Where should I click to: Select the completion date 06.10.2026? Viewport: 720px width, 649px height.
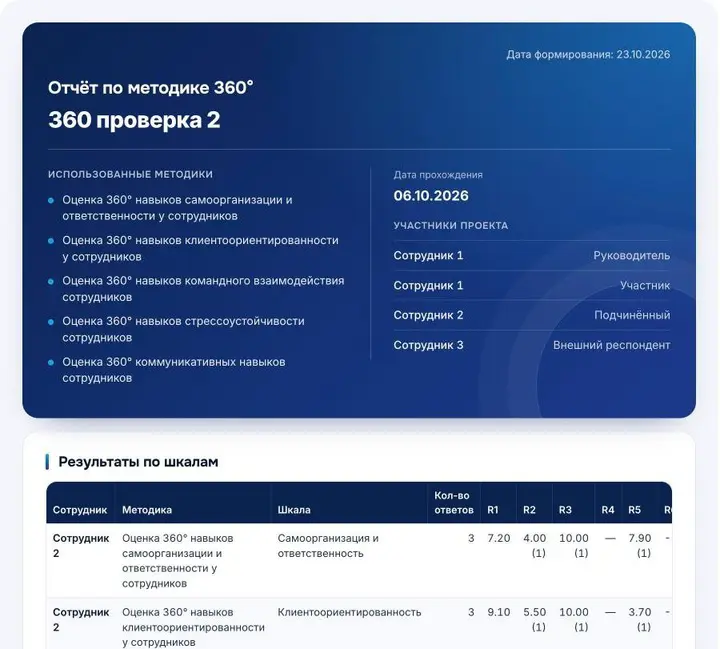431,195
